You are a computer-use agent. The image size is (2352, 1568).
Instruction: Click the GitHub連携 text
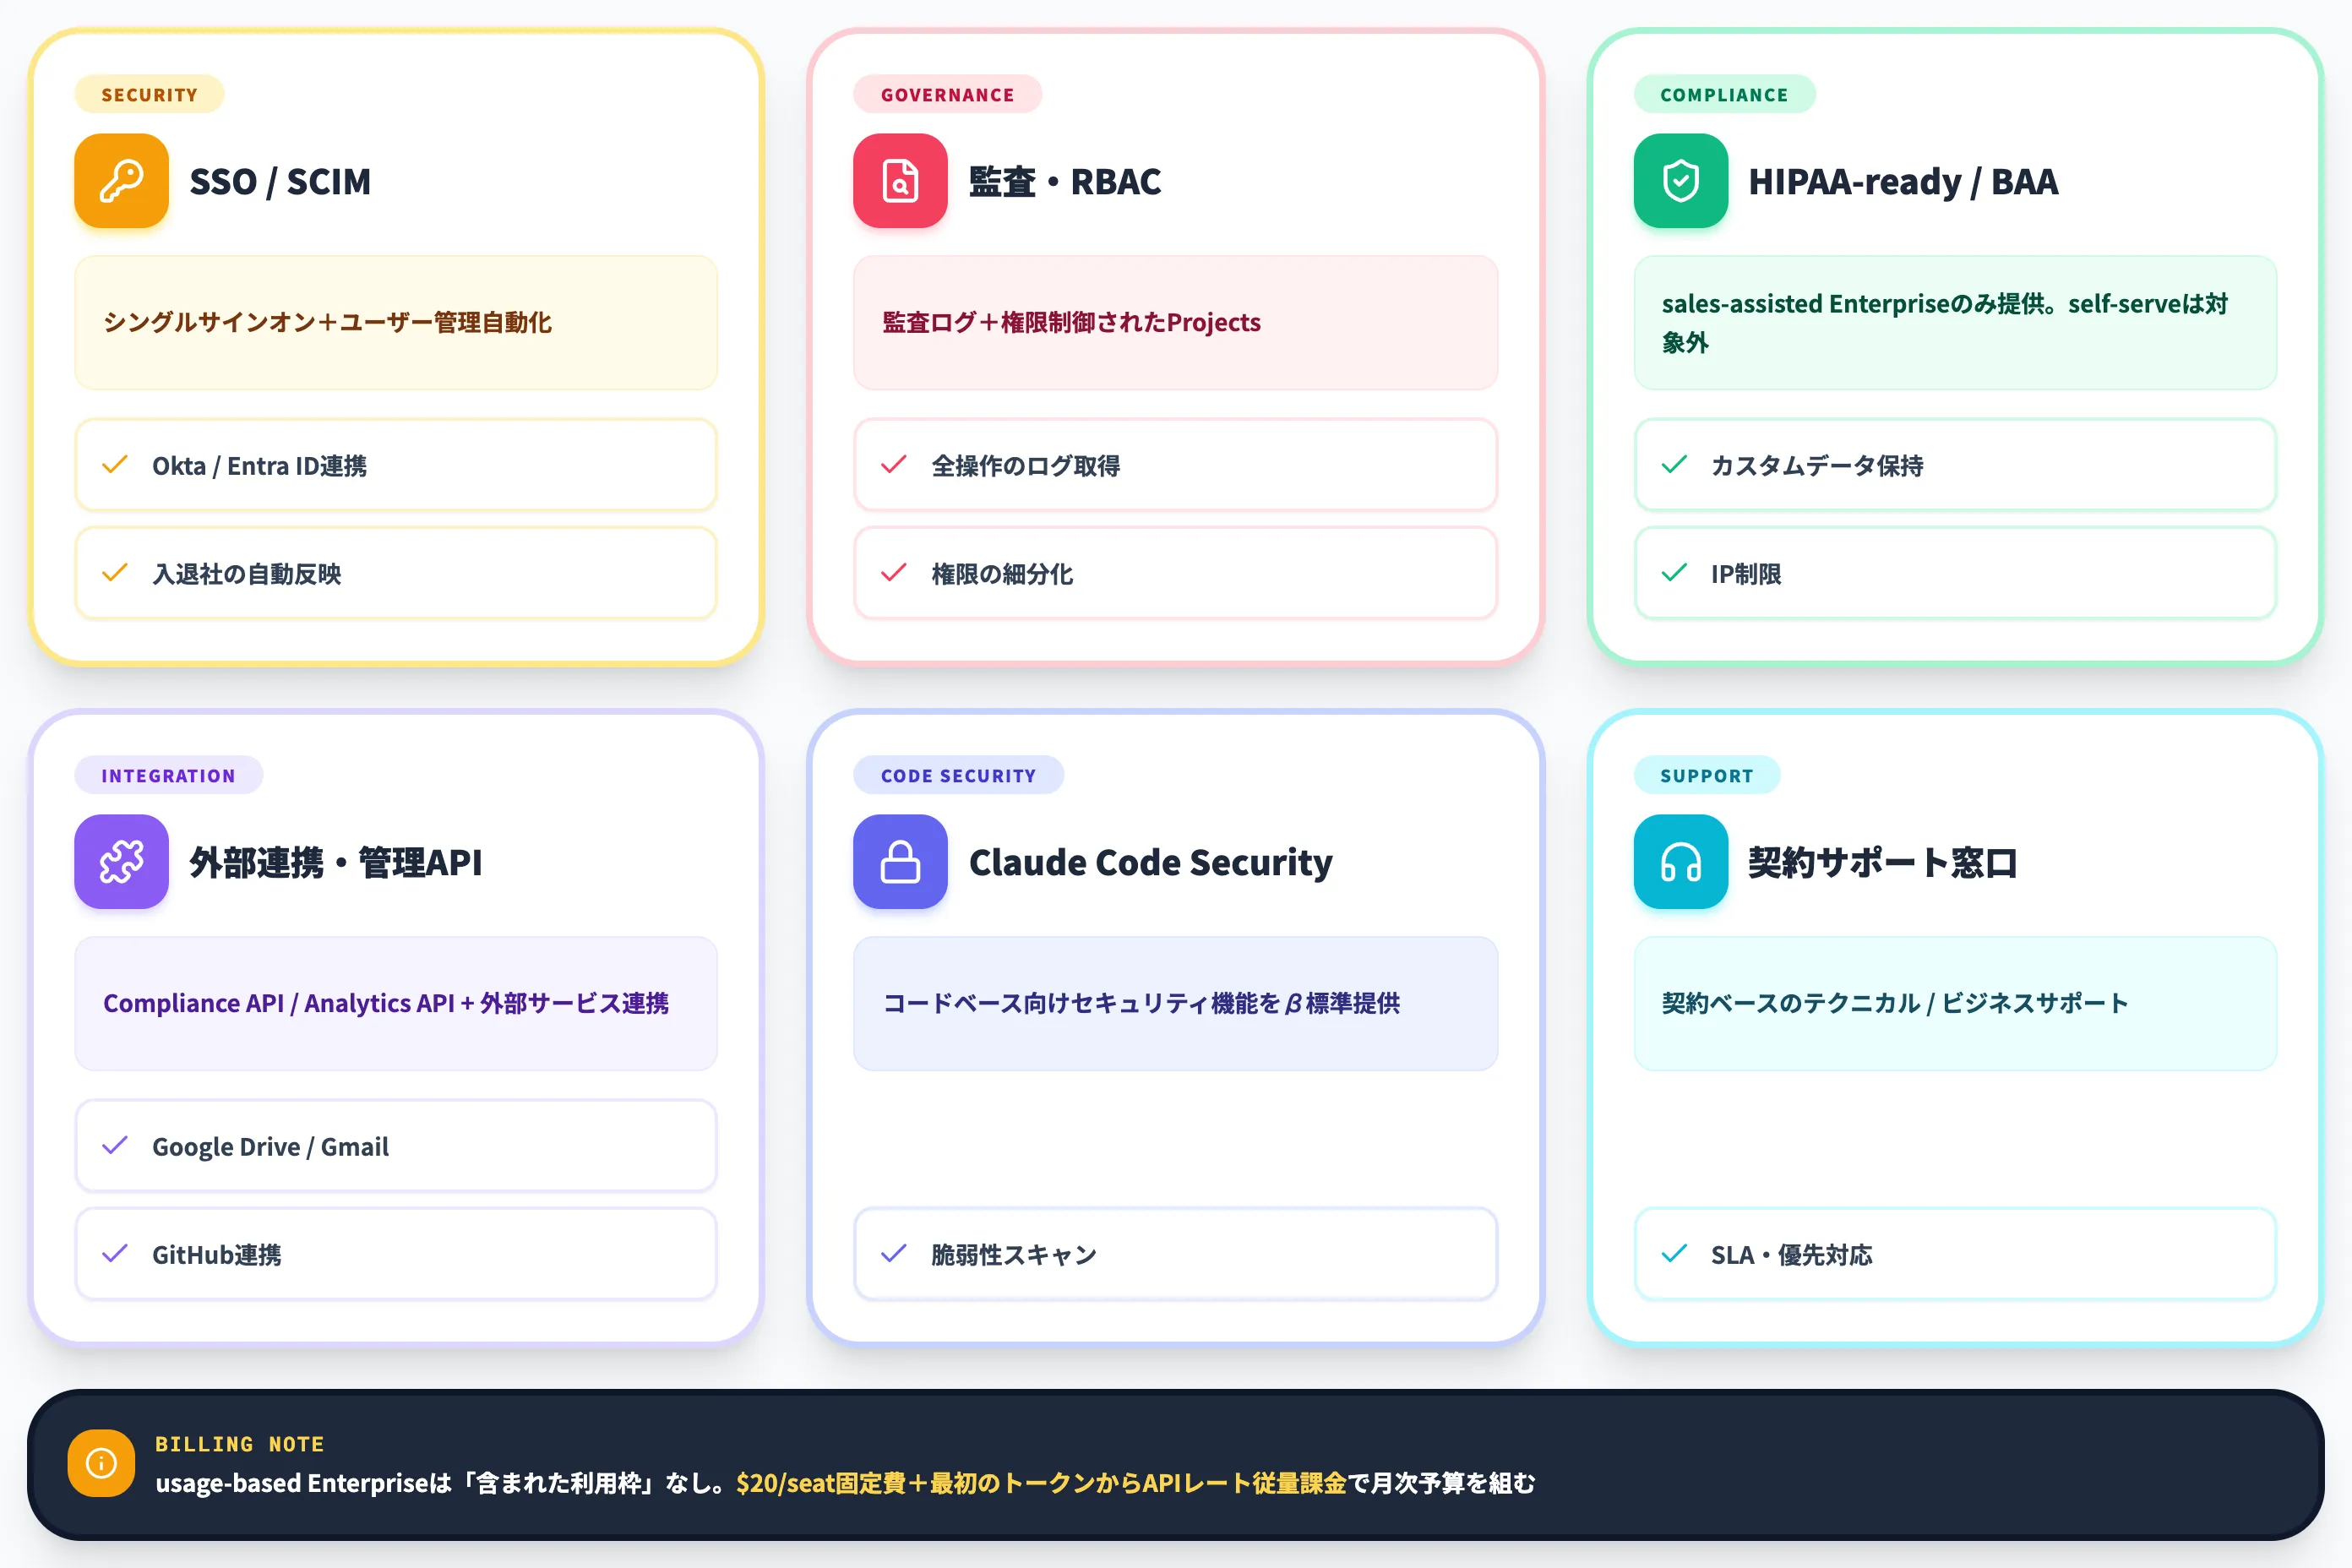pos(216,1255)
